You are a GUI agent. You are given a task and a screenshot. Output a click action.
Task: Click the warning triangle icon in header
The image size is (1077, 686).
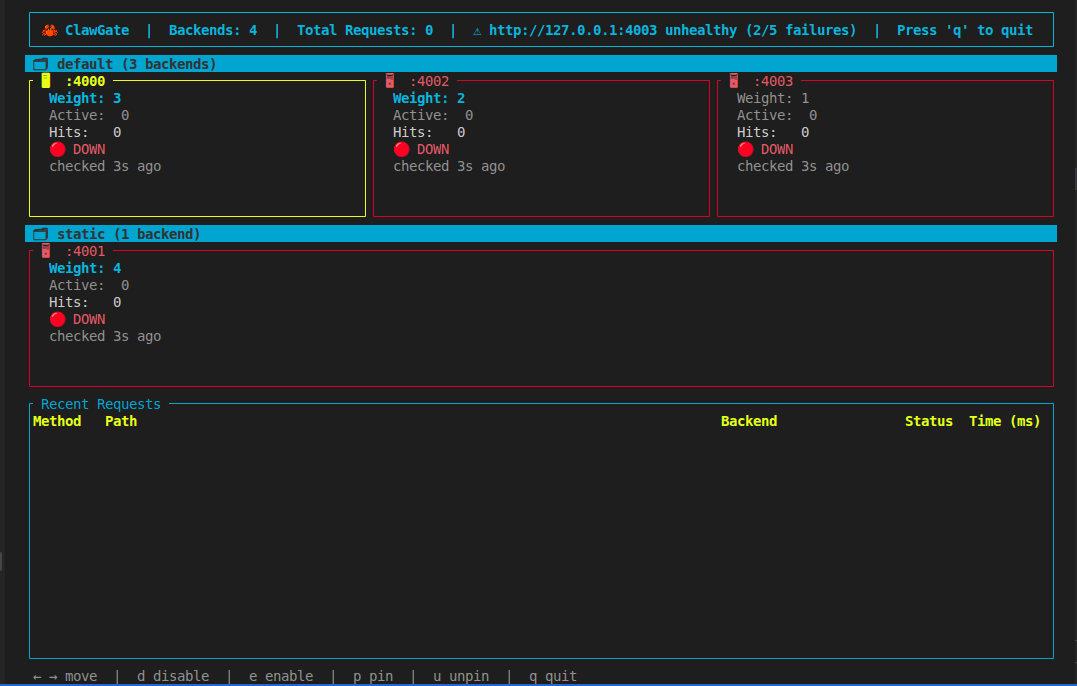477,31
